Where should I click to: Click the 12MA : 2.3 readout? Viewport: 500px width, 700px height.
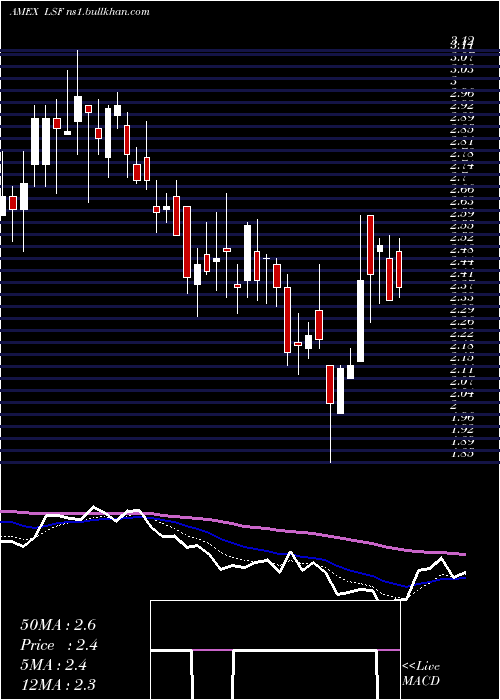pyautogui.click(x=58, y=684)
